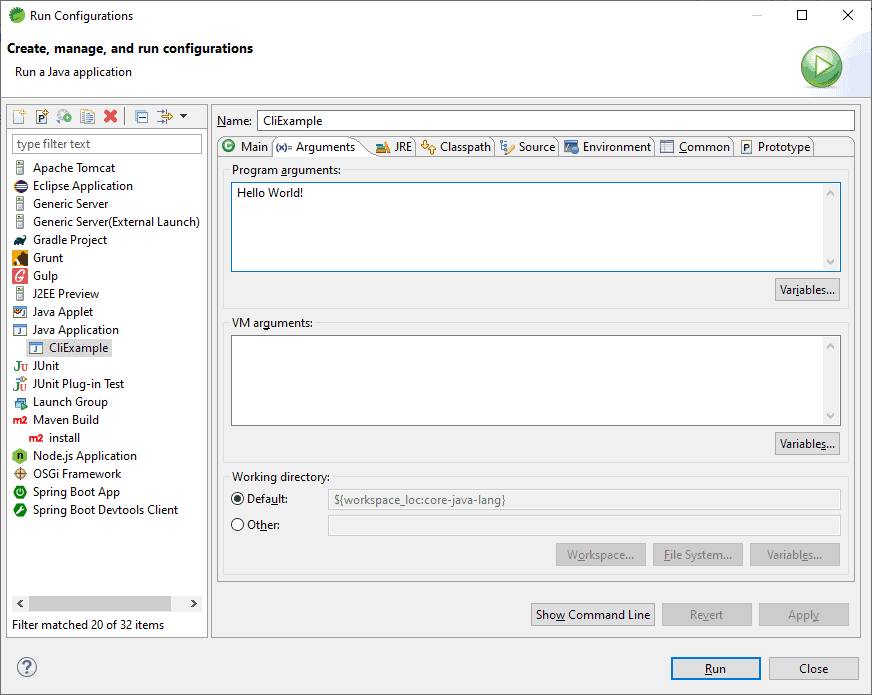Delete the selected launch configuration
Viewport: 872px width, 695px height.
110,117
